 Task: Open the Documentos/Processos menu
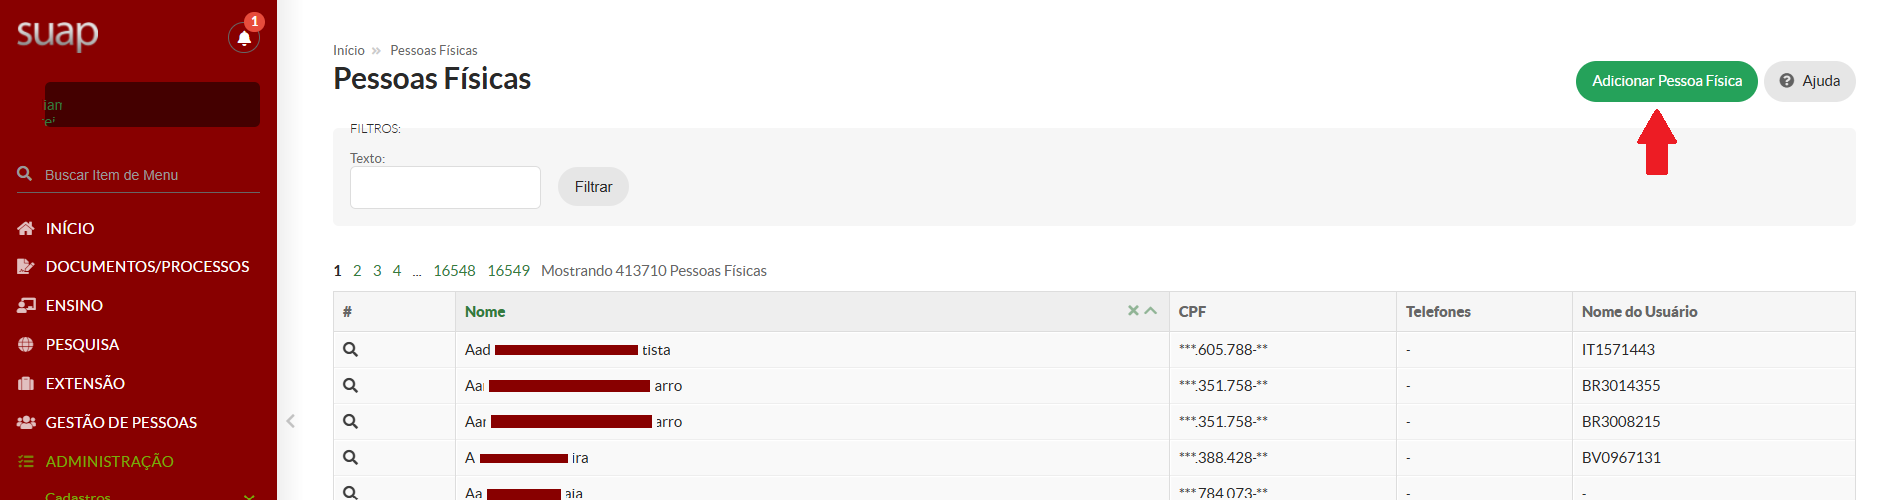tap(147, 266)
